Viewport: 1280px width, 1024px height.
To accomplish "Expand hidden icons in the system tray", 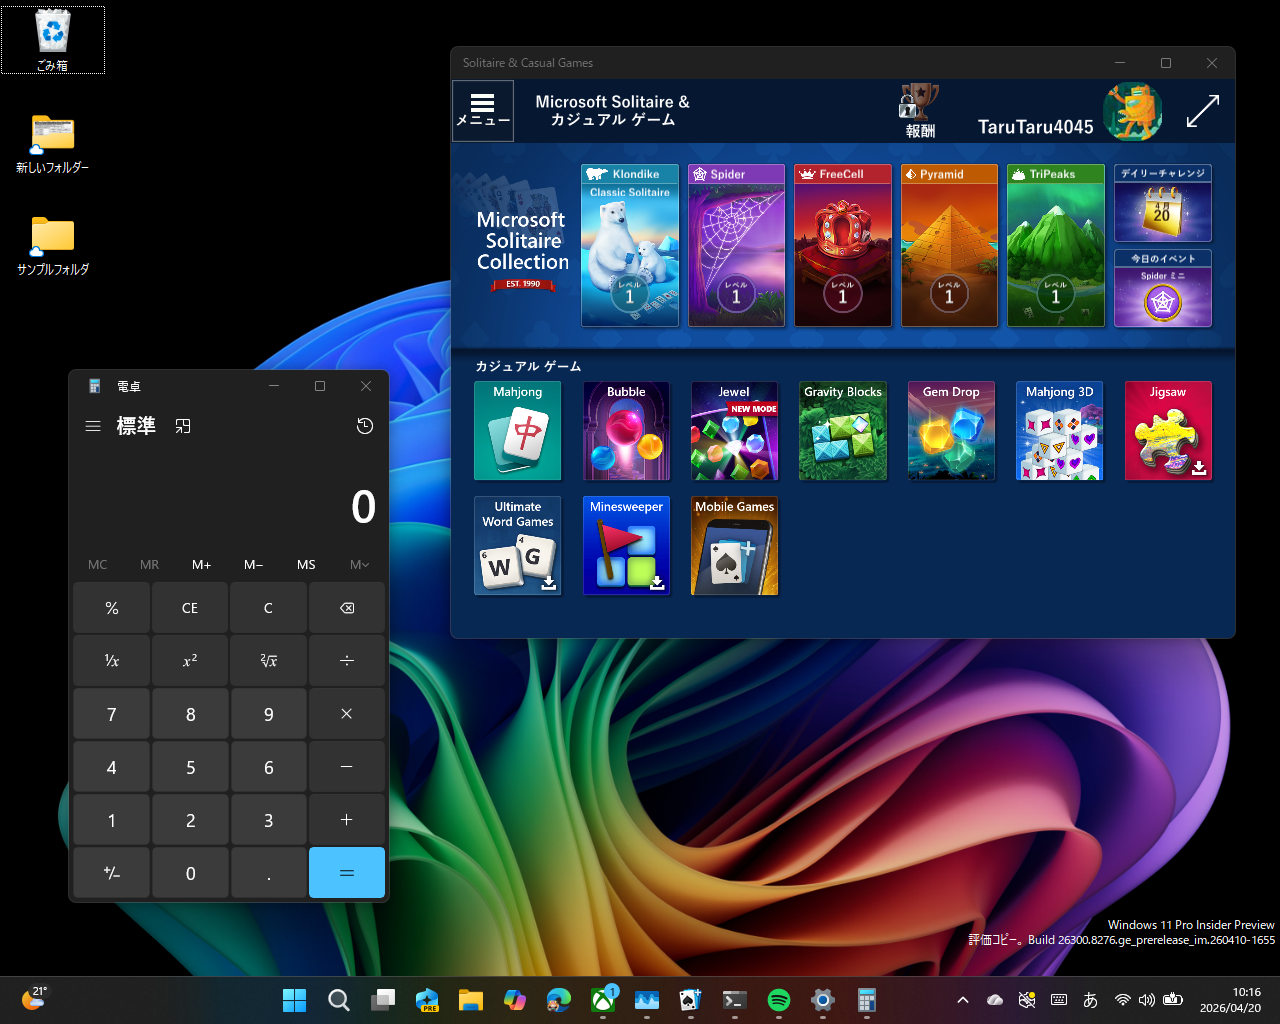I will (x=961, y=999).
